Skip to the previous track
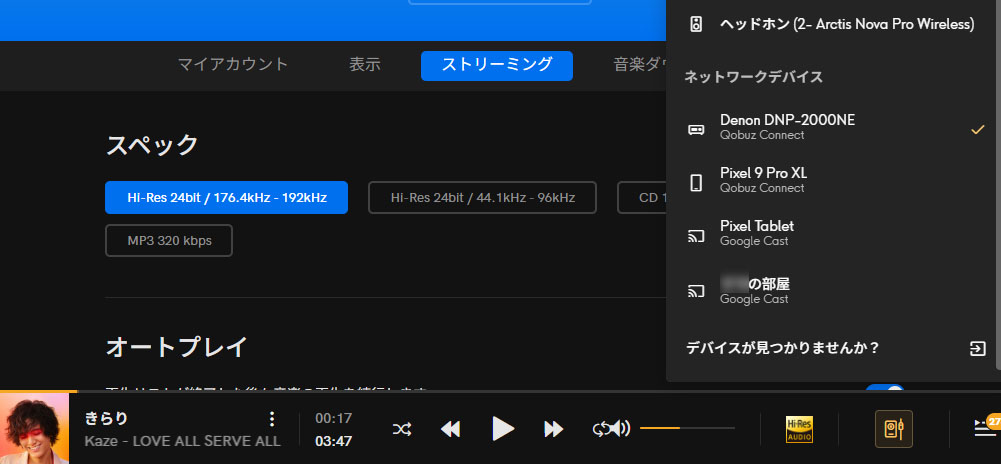The image size is (1001, 464). 451,429
